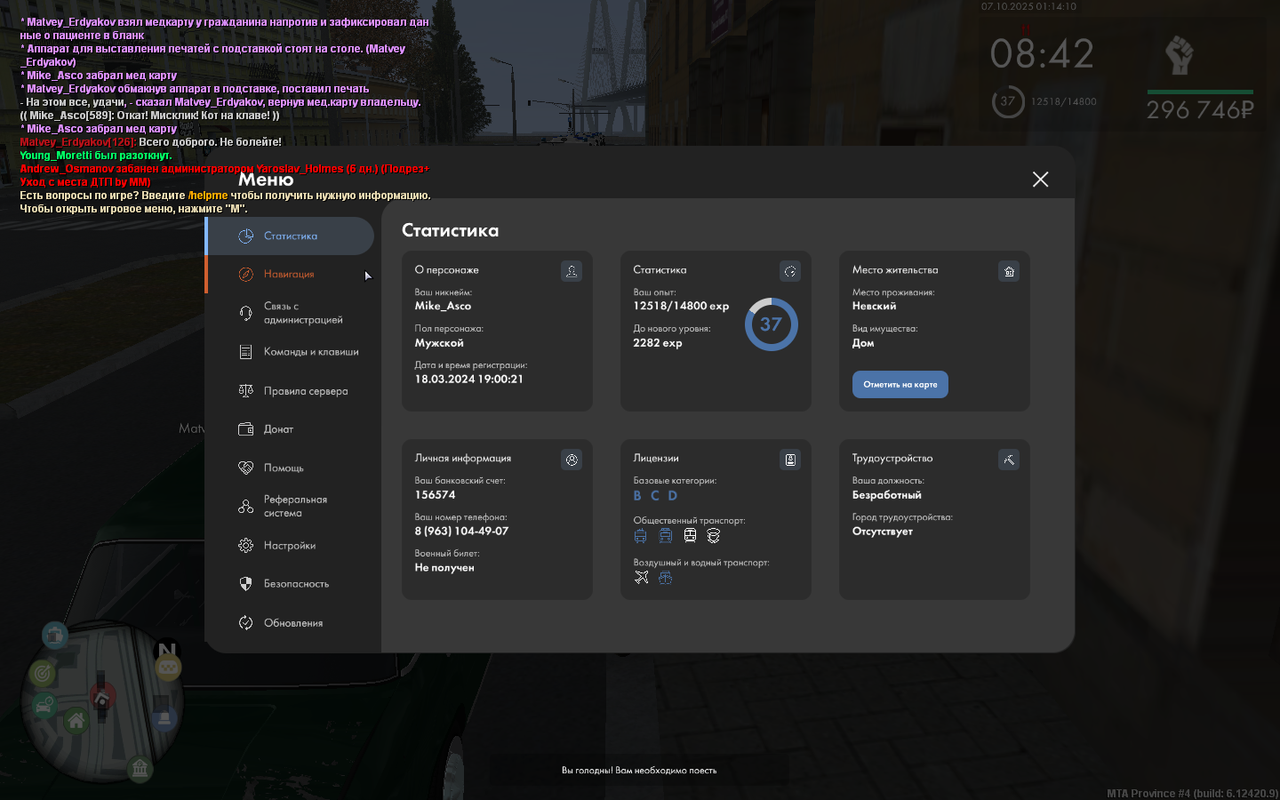Click military ID status Не получен
1280x800 pixels.
(x=445, y=568)
